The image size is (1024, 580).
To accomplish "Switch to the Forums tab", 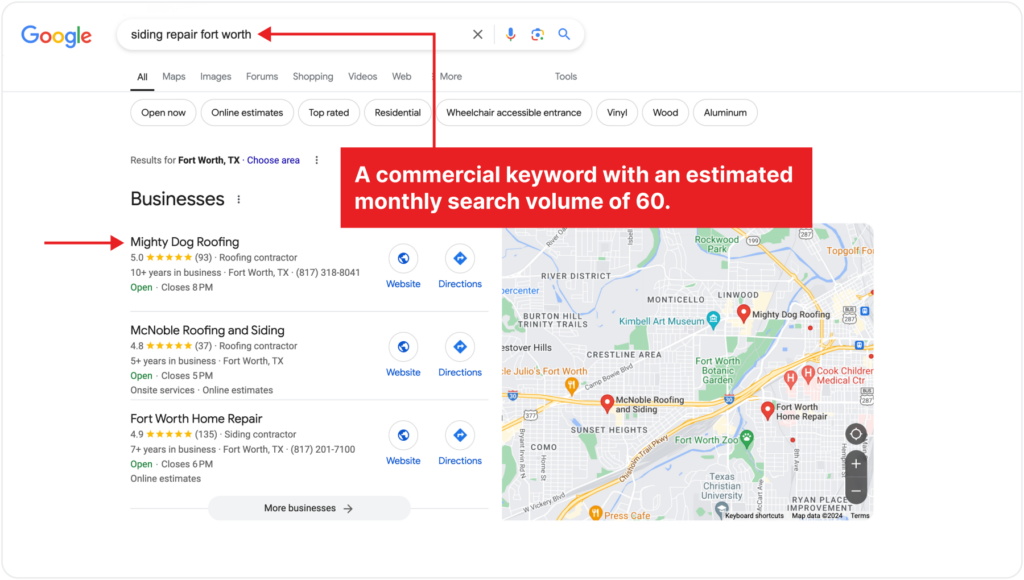I will tap(262, 76).
